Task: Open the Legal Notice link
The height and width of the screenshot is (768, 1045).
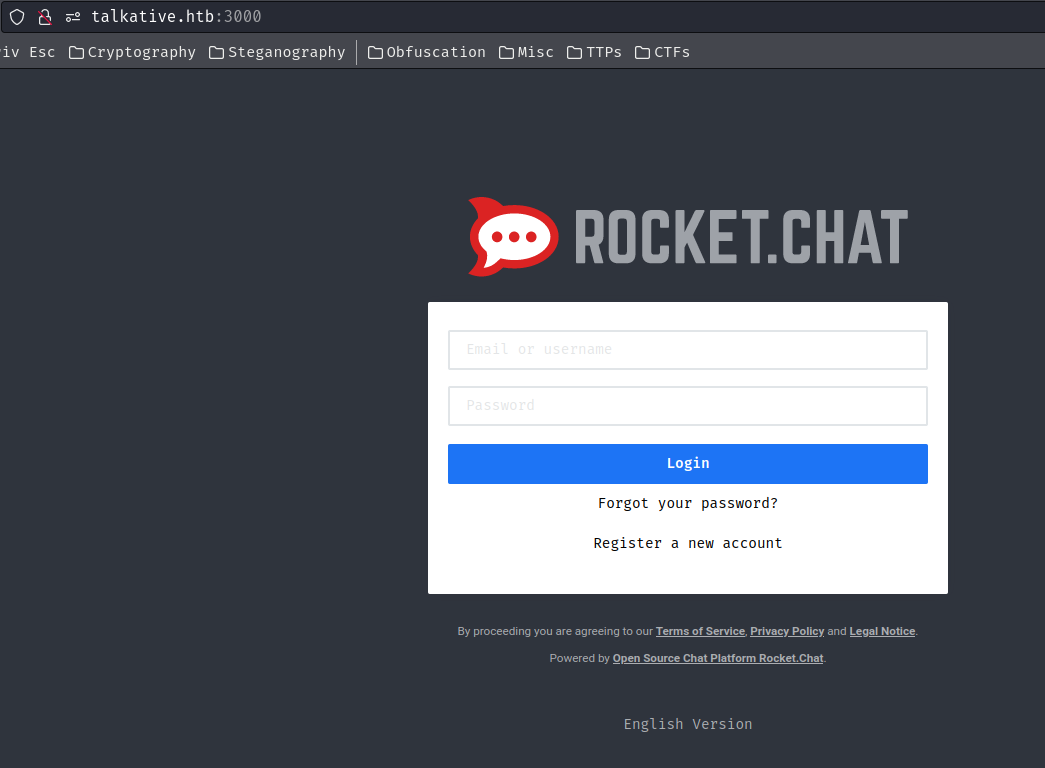Action: [882, 631]
